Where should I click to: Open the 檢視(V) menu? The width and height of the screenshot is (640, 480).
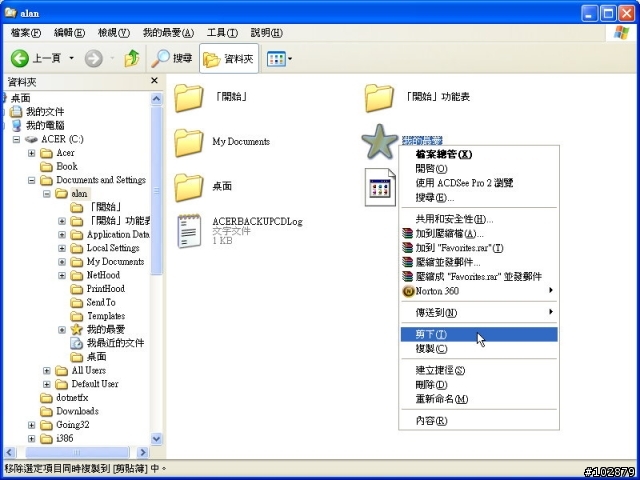[114, 33]
